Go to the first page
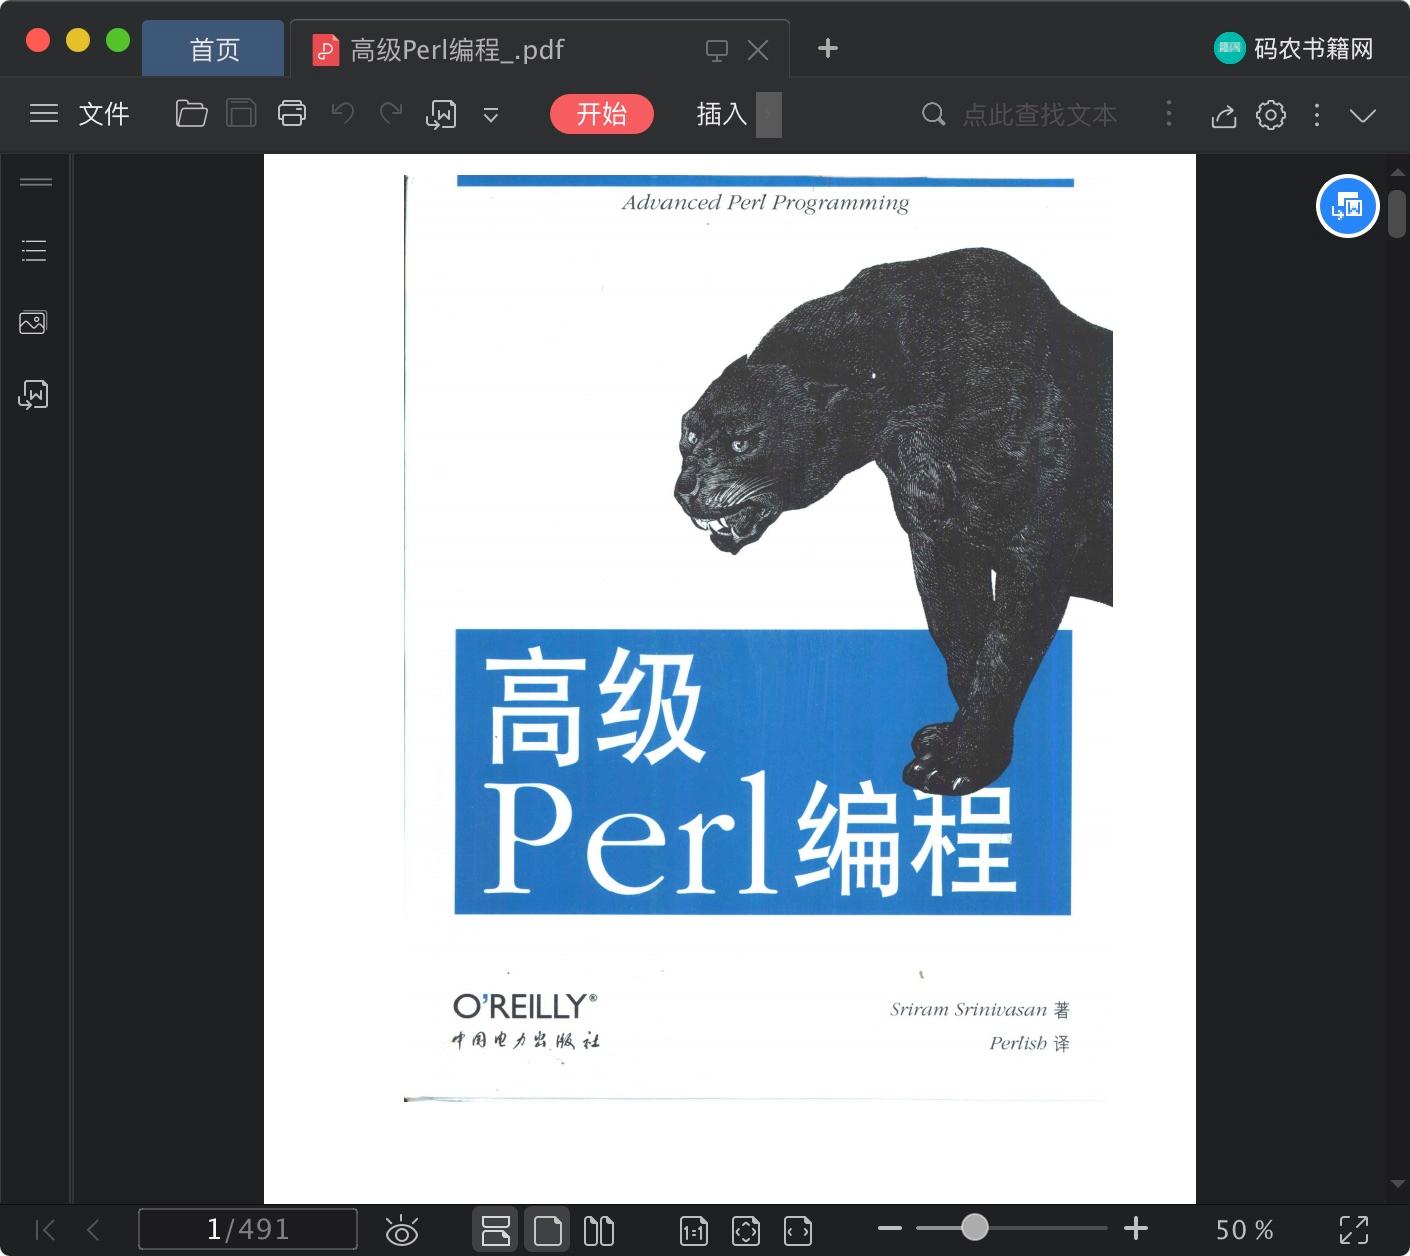The height and width of the screenshot is (1256, 1410). [x=45, y=1229]
